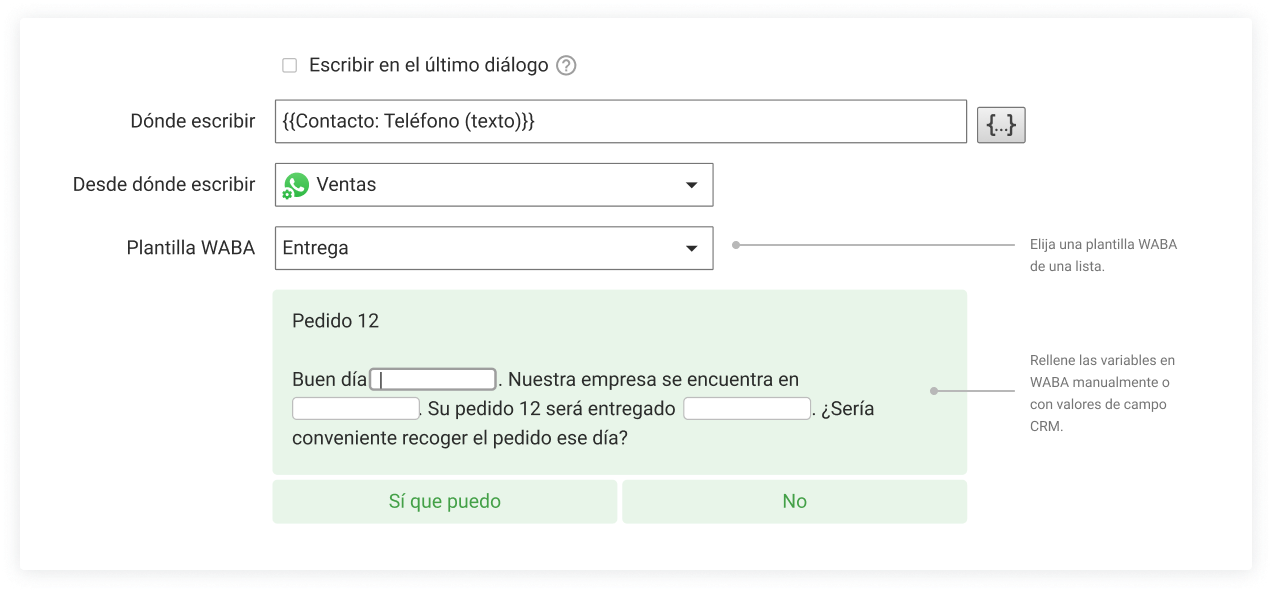Image resolution: width=1272 pixels, height=592 pixels.
Task: Click the 'Pedido 12' template header
Action: click(x=335, y=321)
